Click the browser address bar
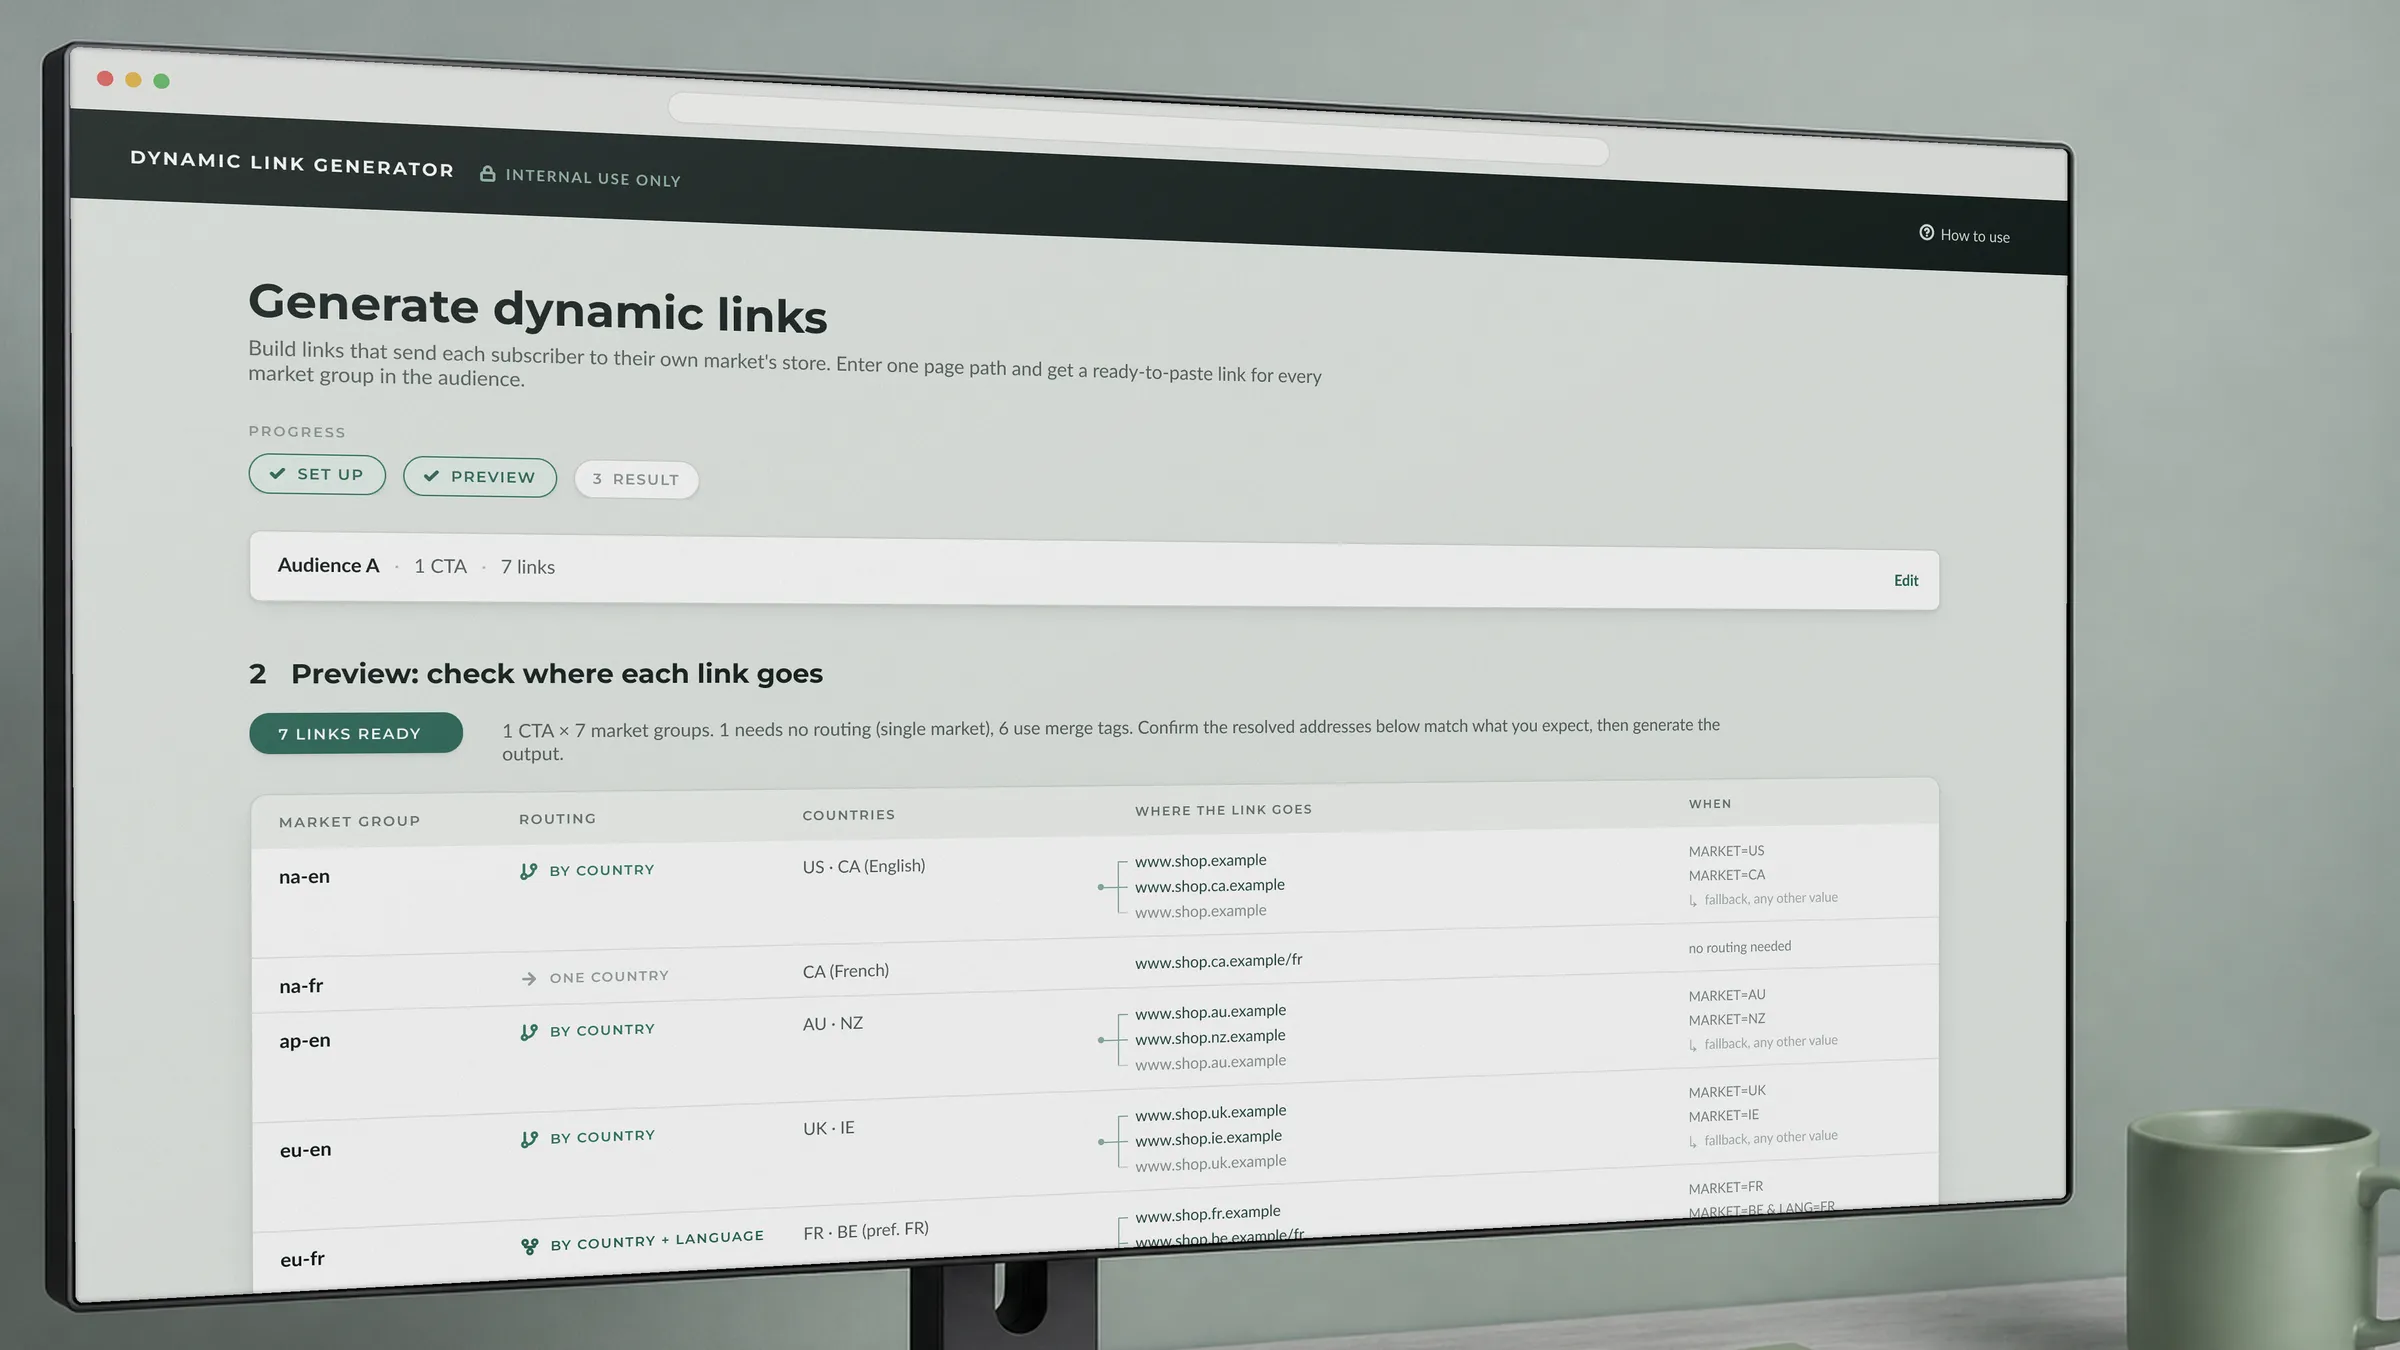The width and height of the screenshot is (2400, 1350). tap(1138, 129)
